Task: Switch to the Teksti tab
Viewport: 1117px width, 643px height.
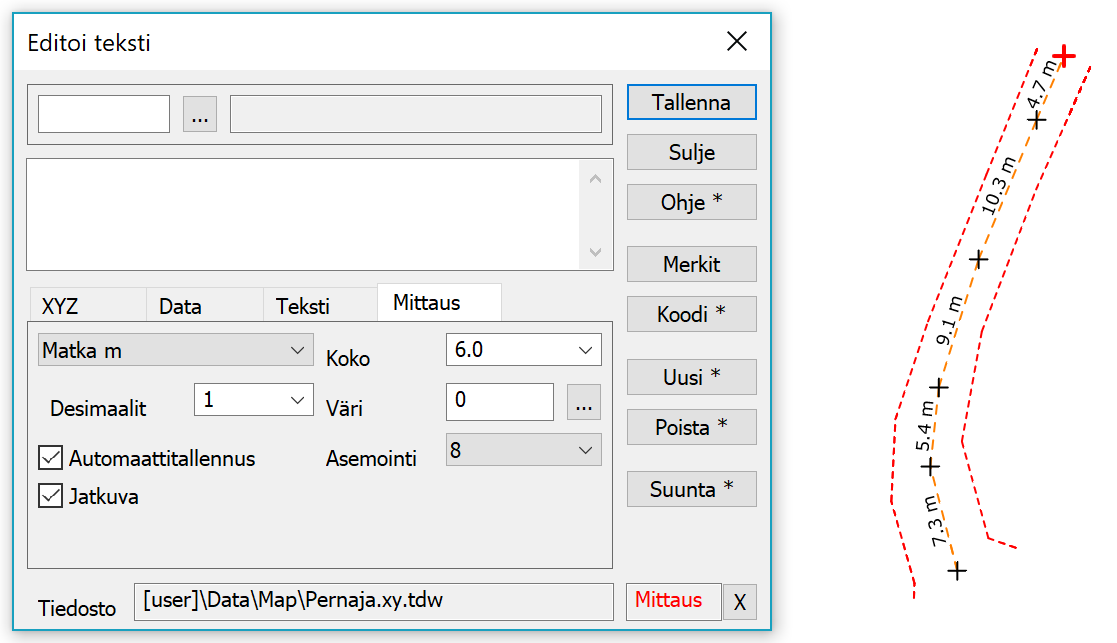Action: point(303,306)
